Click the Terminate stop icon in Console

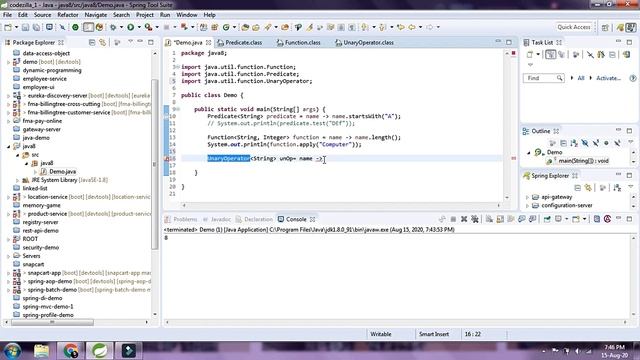point(453,219)
